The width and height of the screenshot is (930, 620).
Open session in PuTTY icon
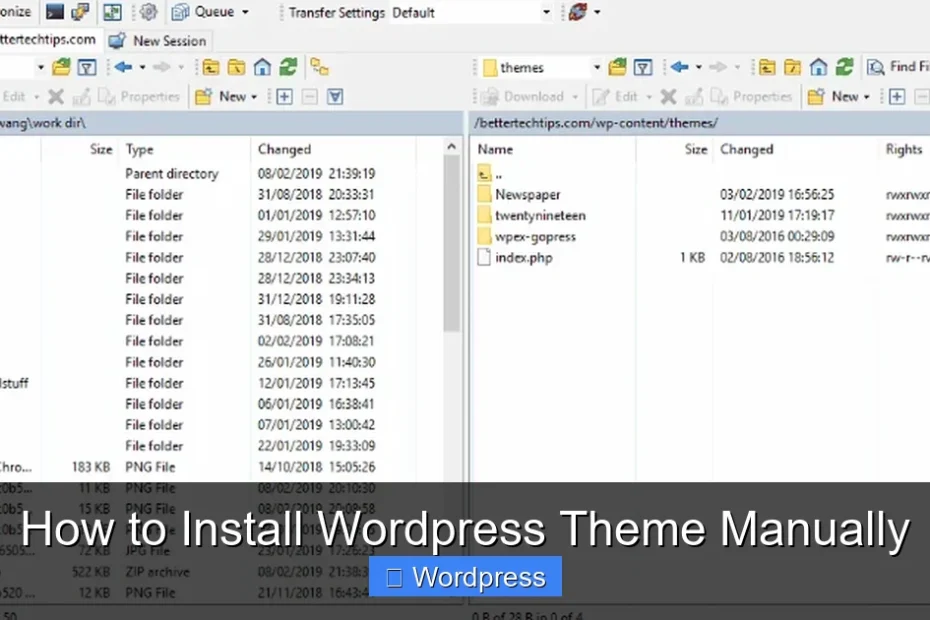coord(80,11)
